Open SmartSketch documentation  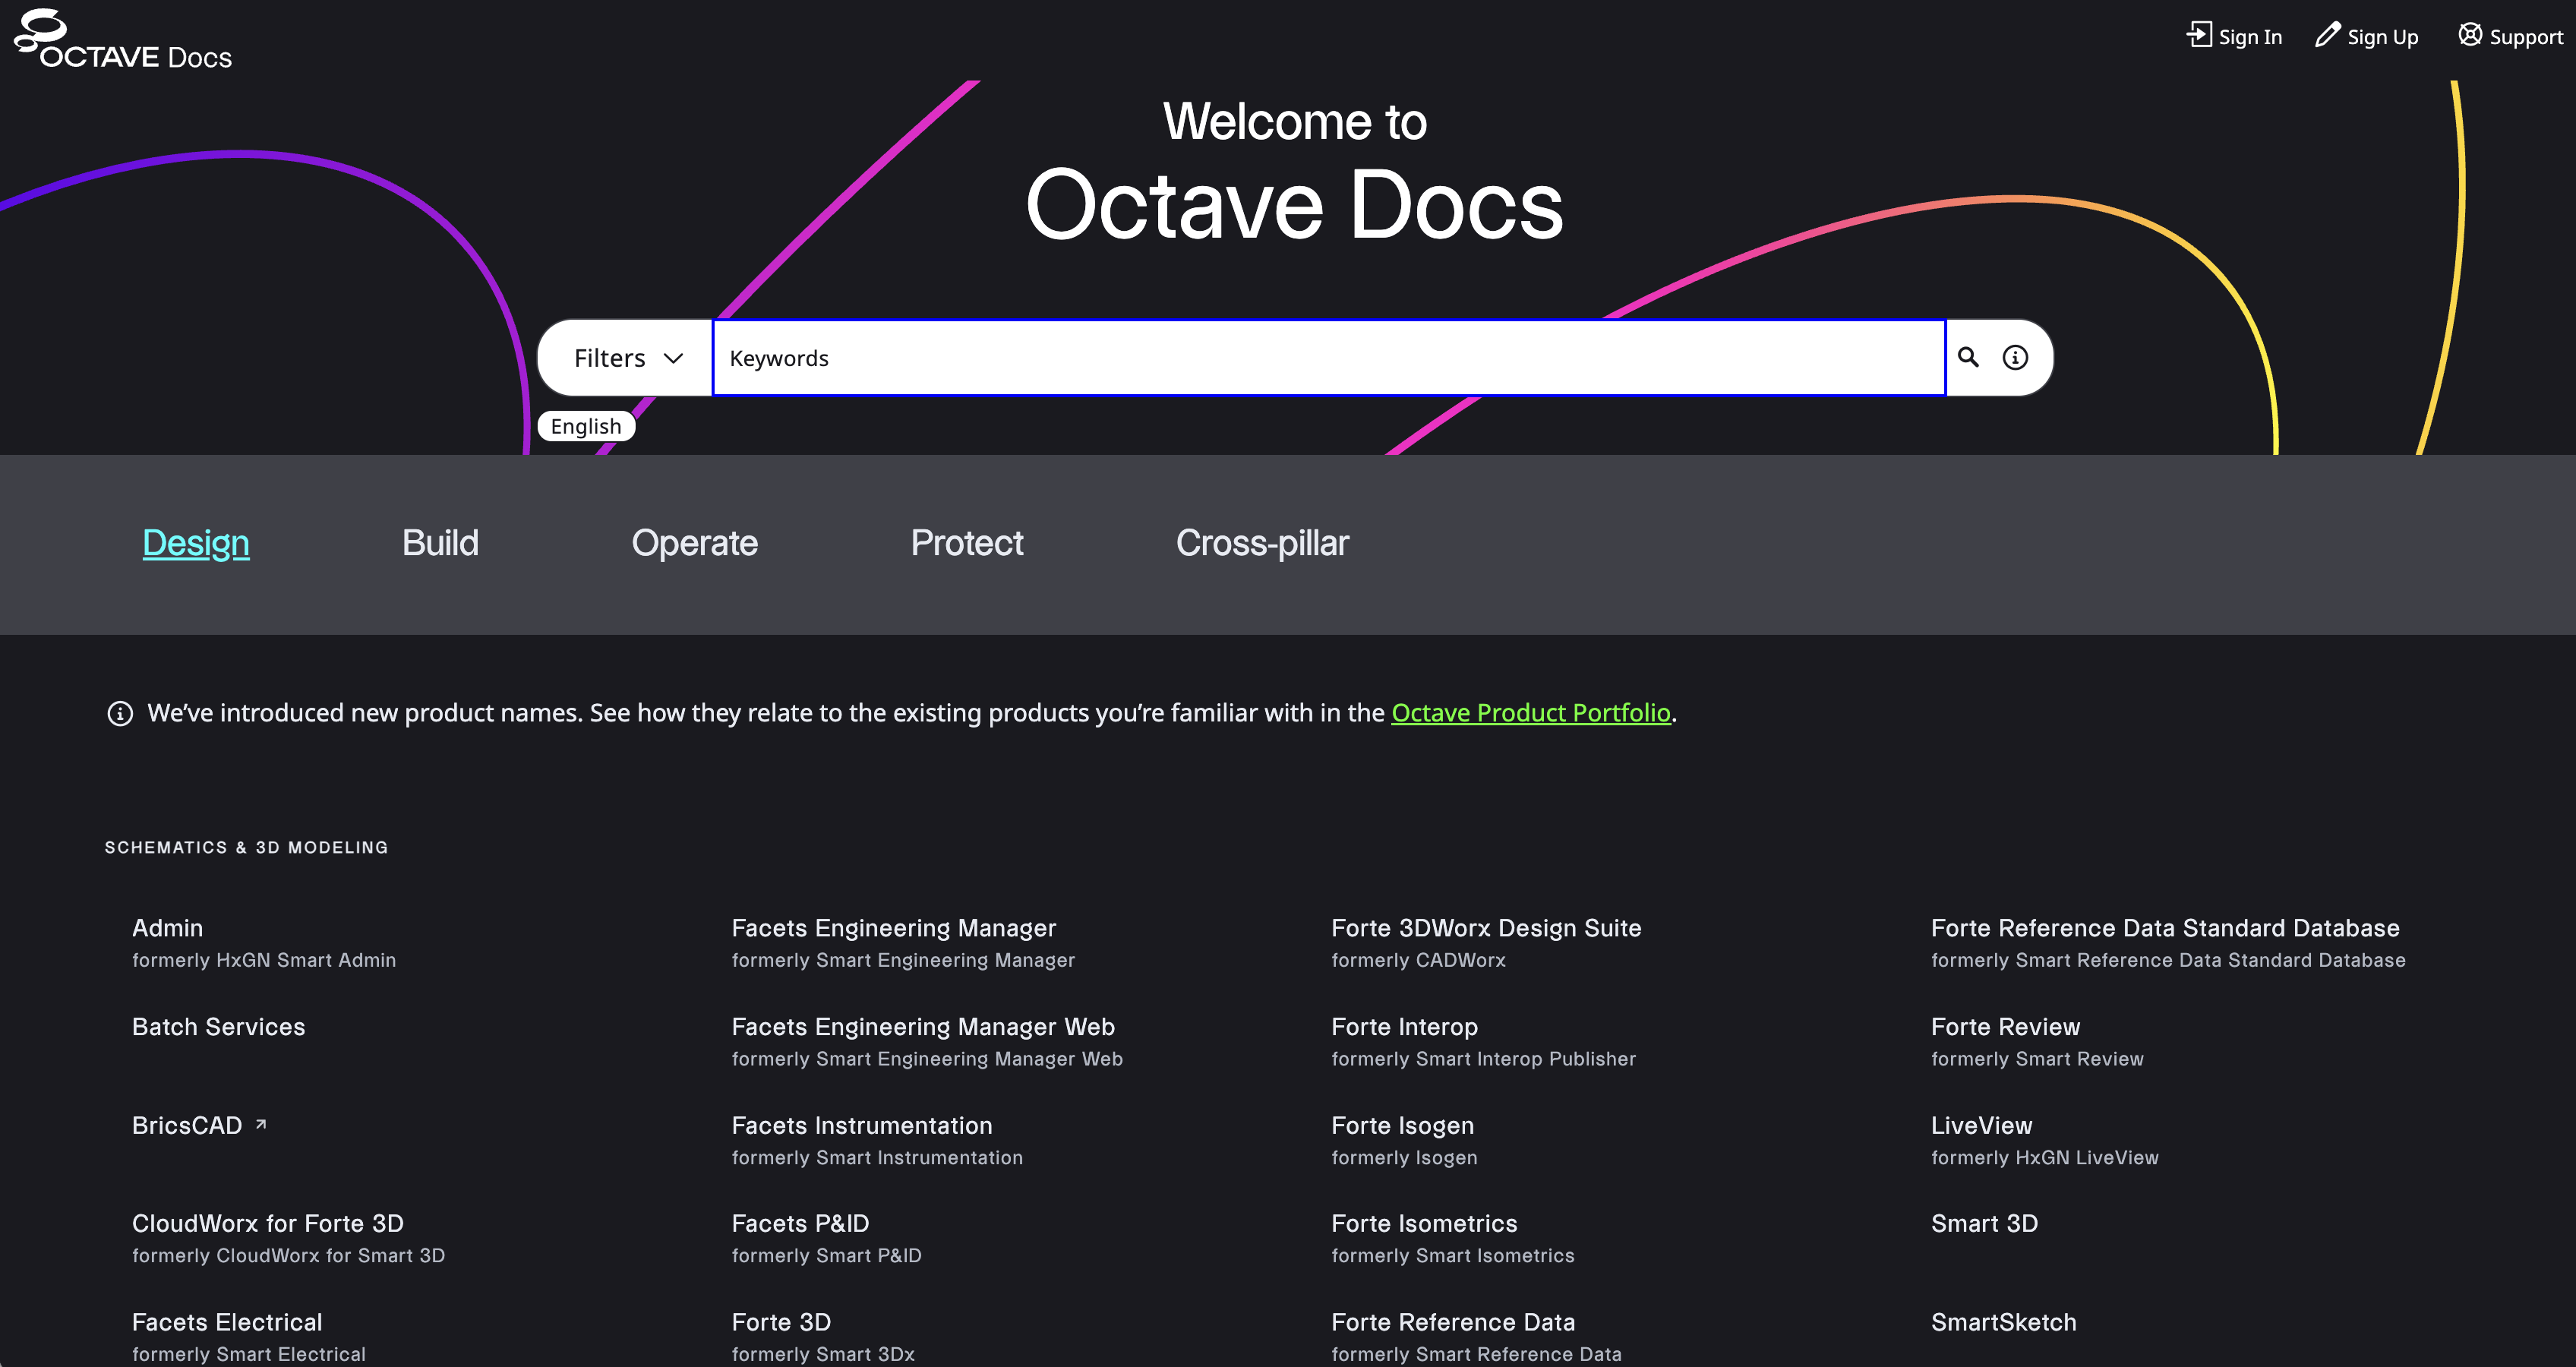coord(2003,1322)
